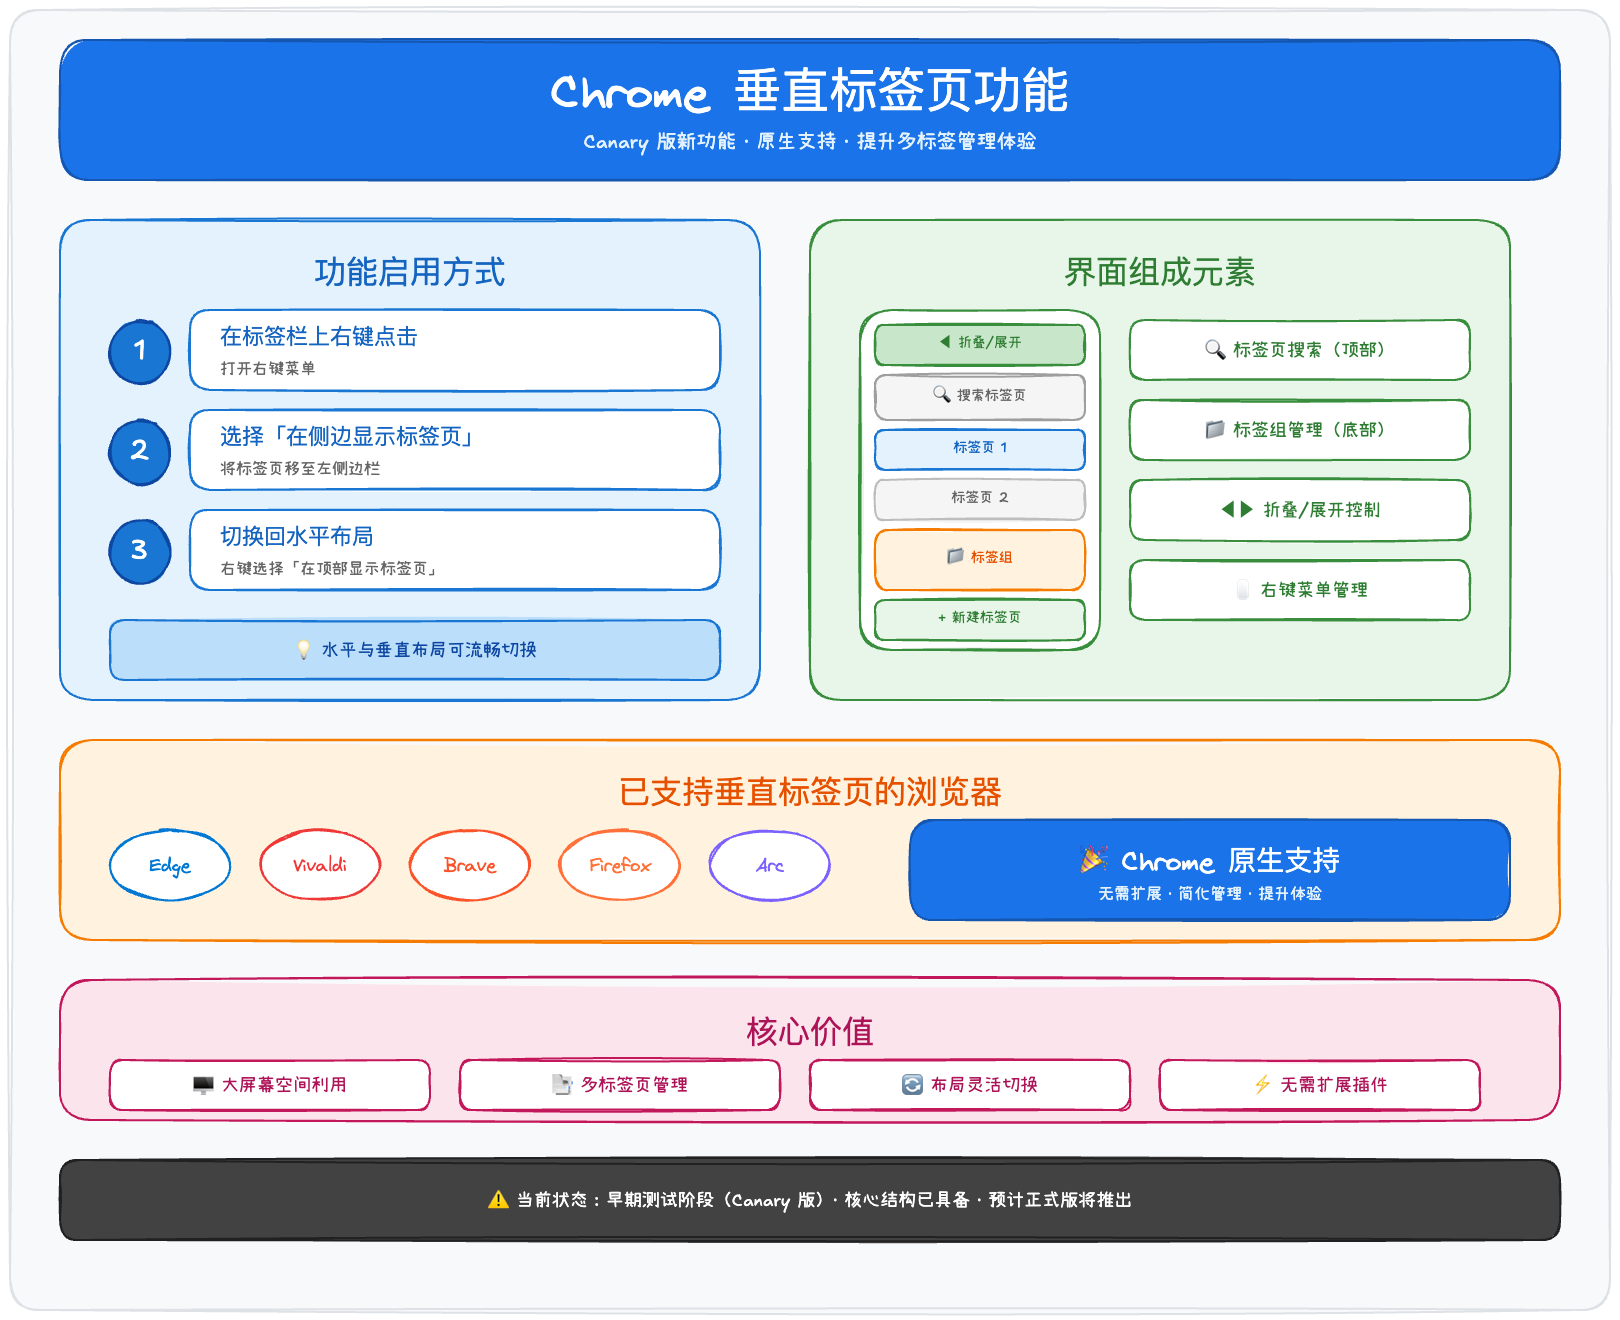This screenshot has width=1620, height=1320.
Task: Click the party popper icon beside Chrome 原生支持
Action: tap(1093, 860)
